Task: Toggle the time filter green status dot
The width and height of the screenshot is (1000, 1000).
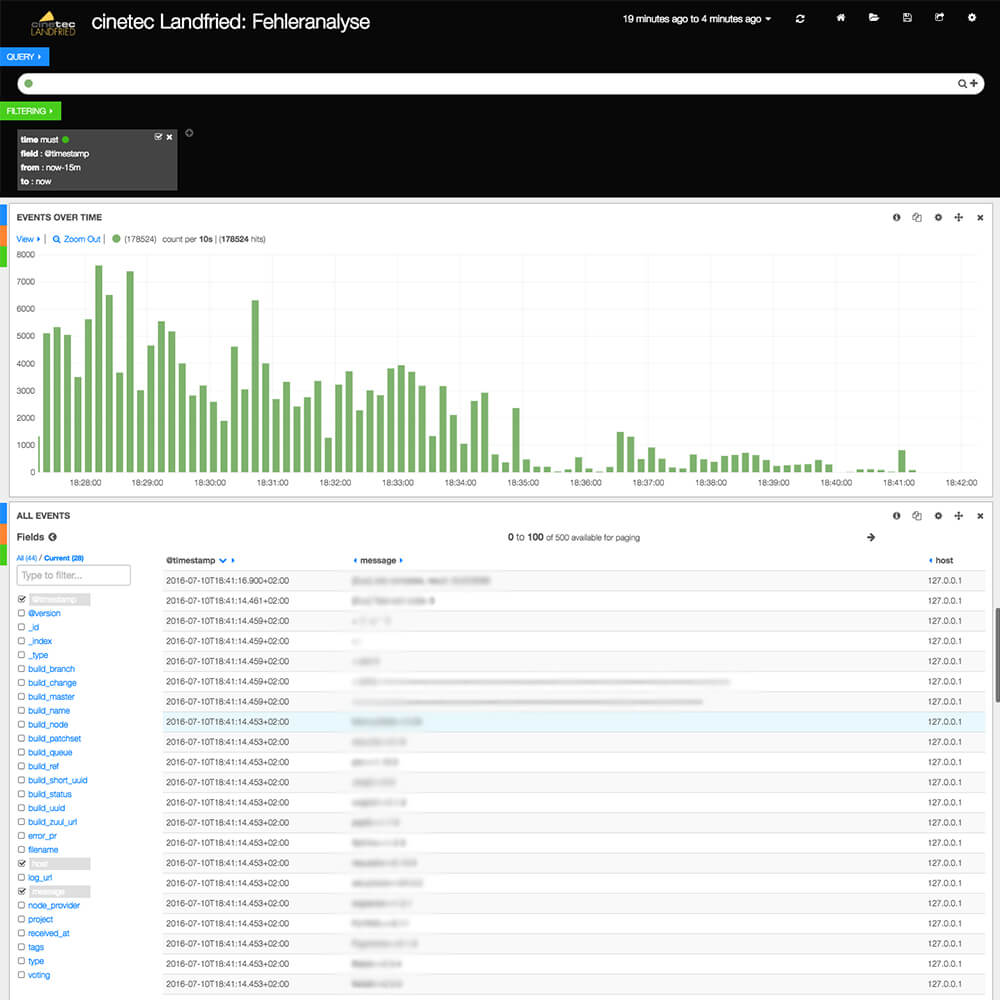Action: pos(66,140)
